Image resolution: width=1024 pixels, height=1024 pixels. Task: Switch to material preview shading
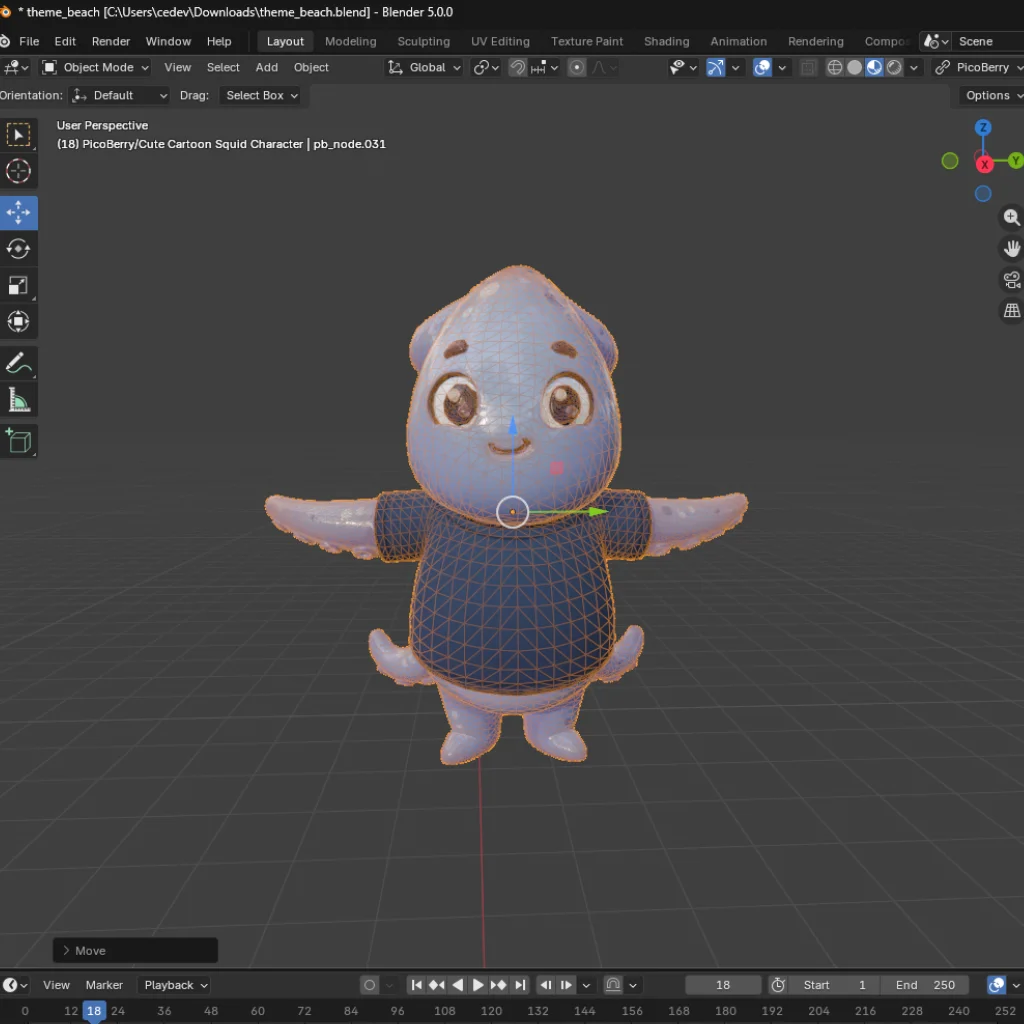pos(874,67)
